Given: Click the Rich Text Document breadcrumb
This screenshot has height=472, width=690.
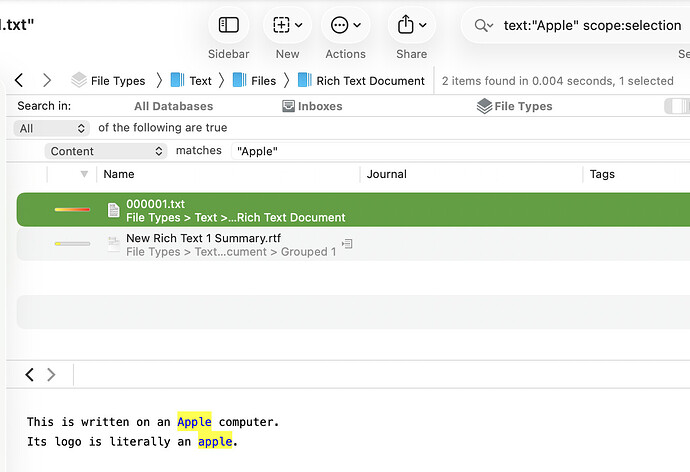Looking at the screenshot, I should tap(370, 81).
